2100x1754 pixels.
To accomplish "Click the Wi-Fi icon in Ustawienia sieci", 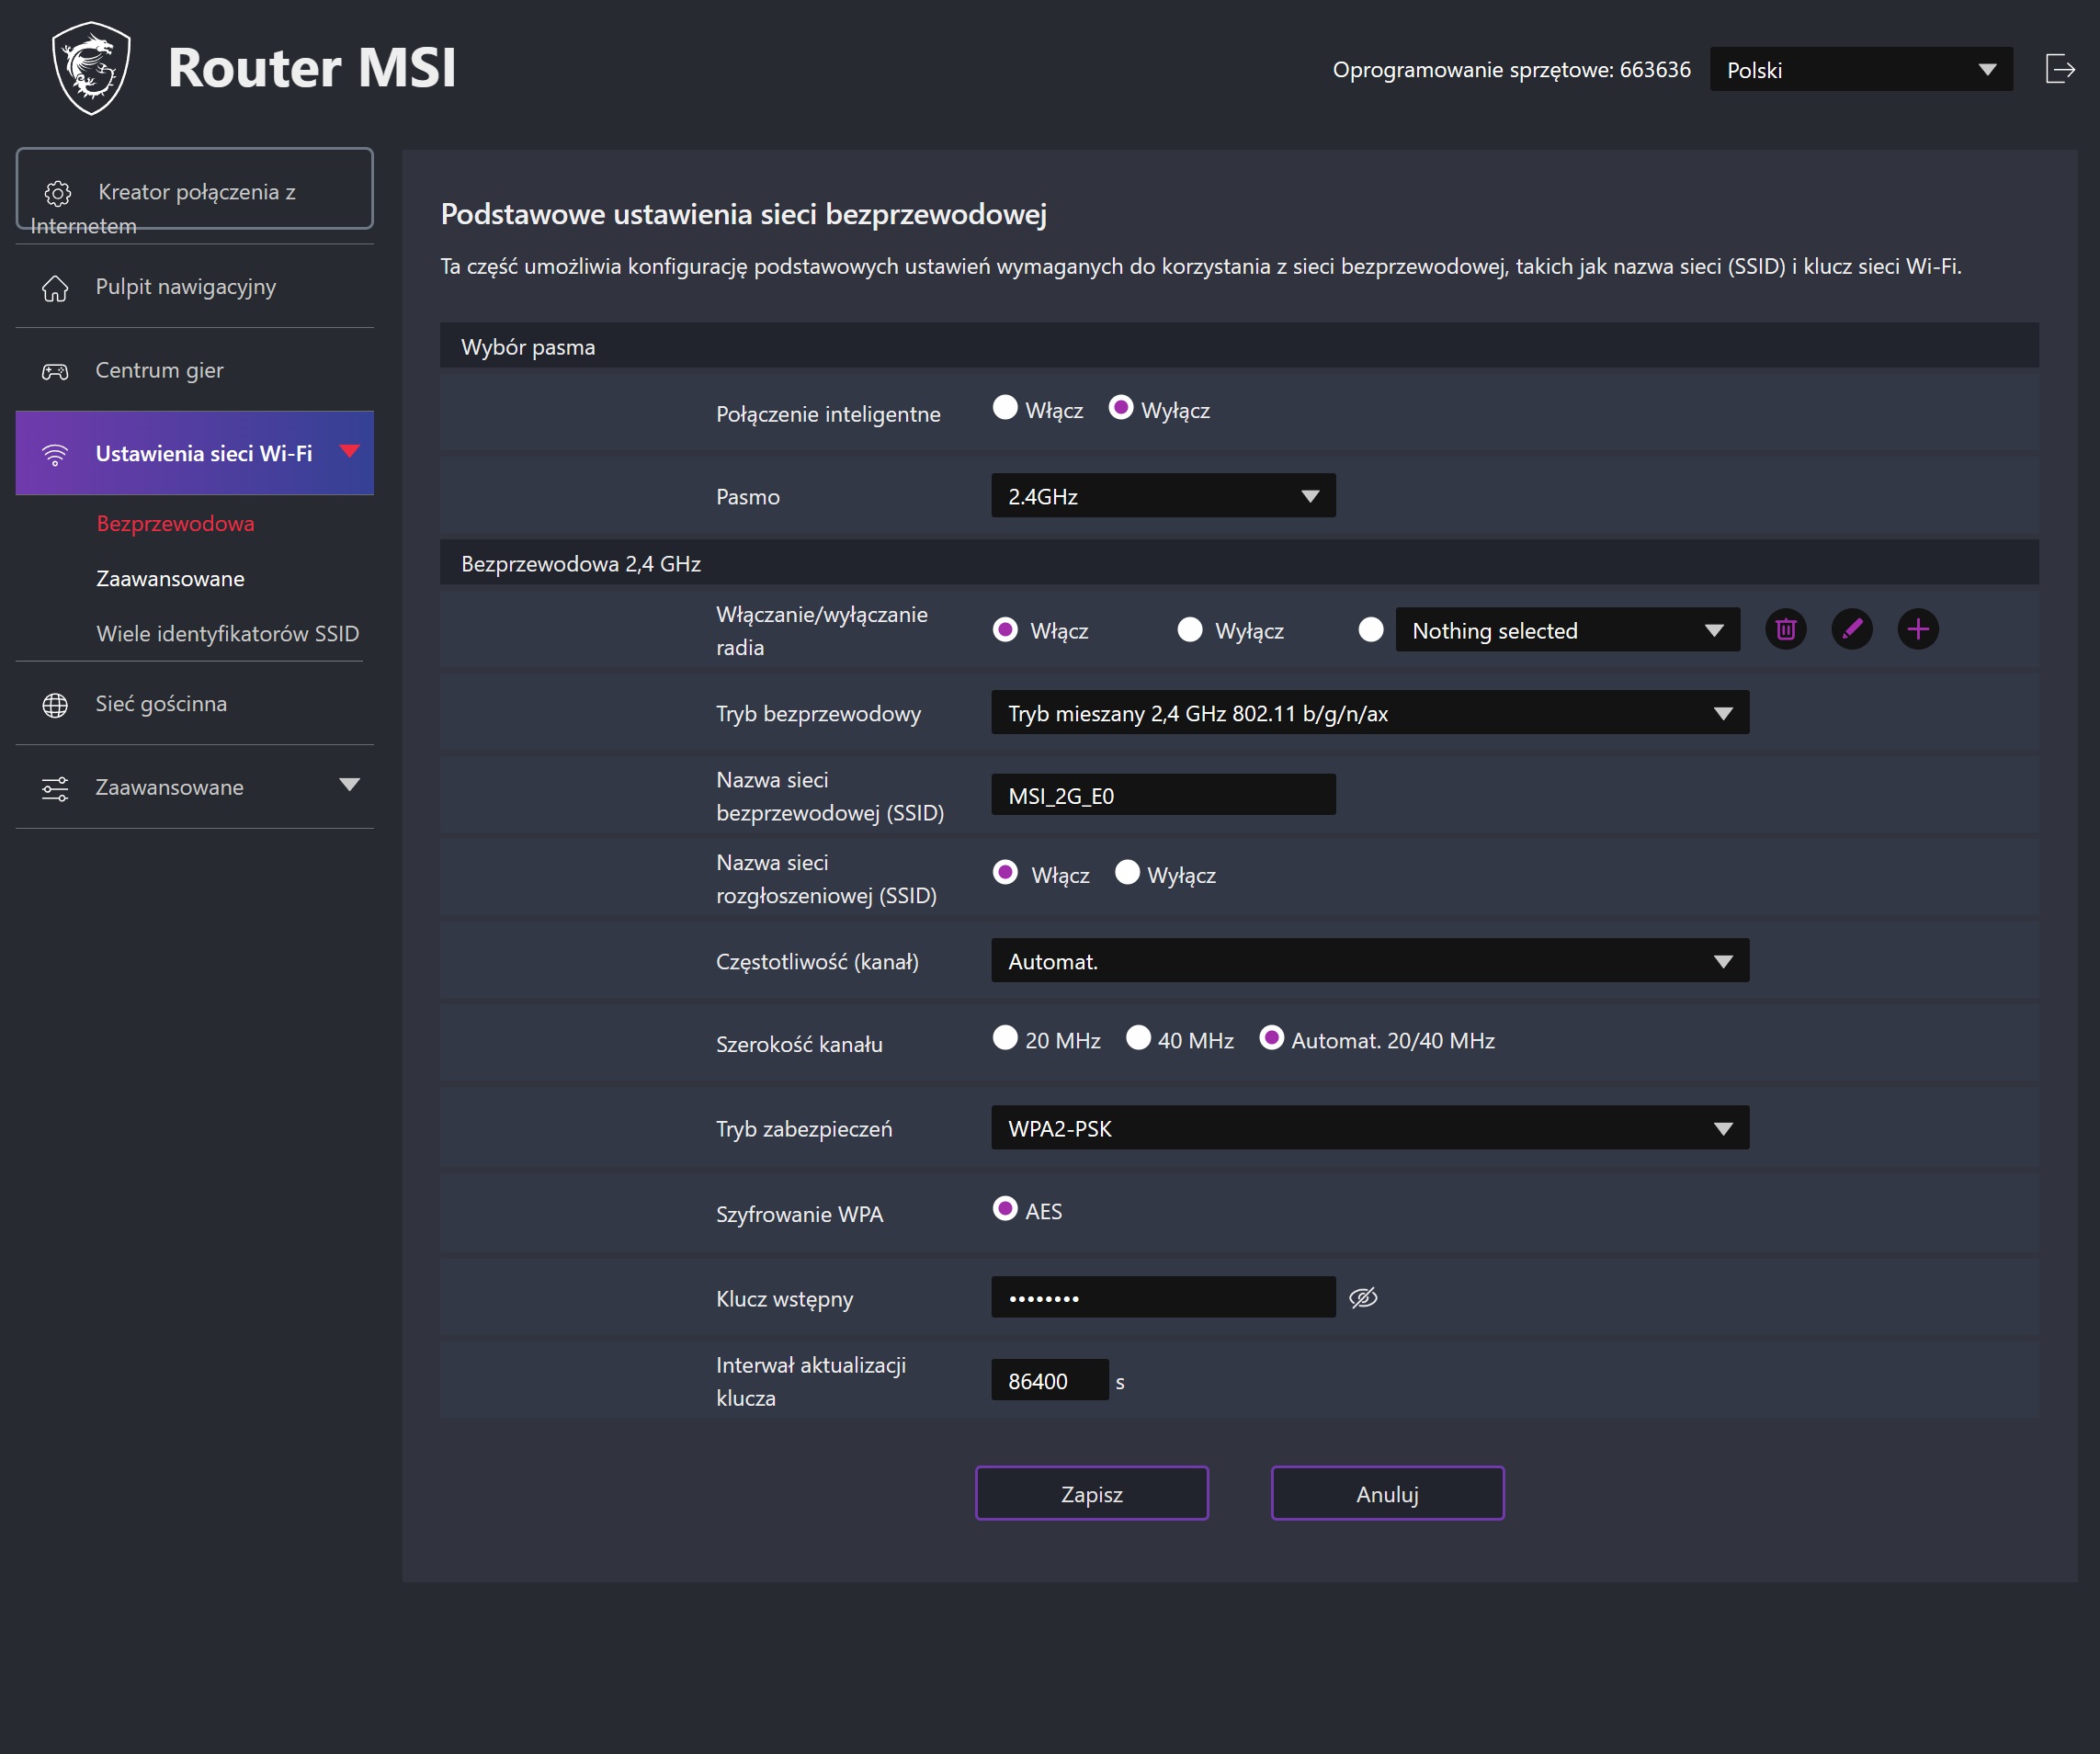I will [55, 455].
